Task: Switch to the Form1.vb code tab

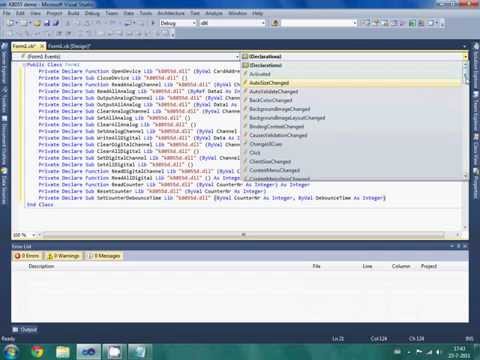Action: [24, 46]
